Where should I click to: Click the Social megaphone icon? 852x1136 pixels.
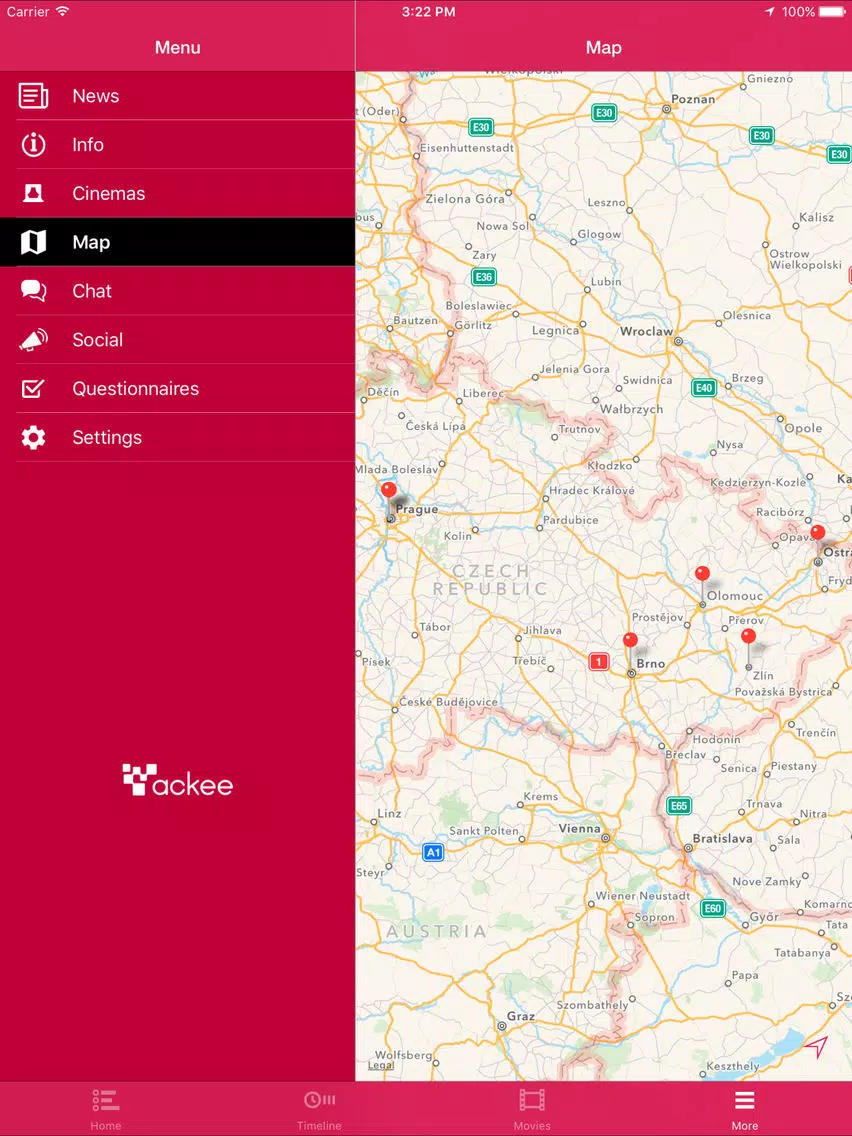click(x=33, y=340)
